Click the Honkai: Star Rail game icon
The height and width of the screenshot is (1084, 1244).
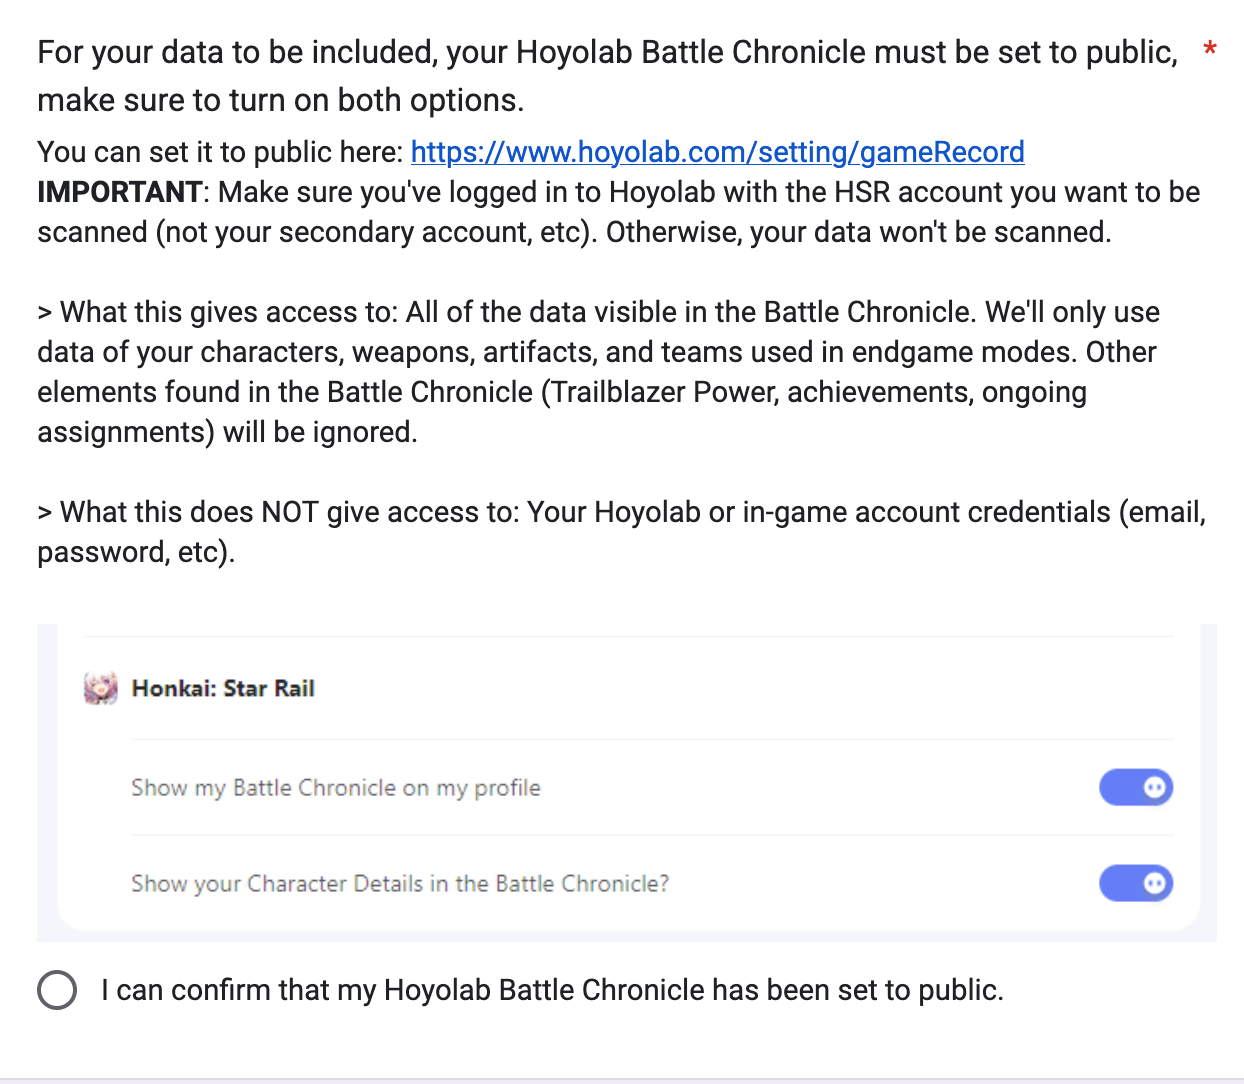[100, 688]
